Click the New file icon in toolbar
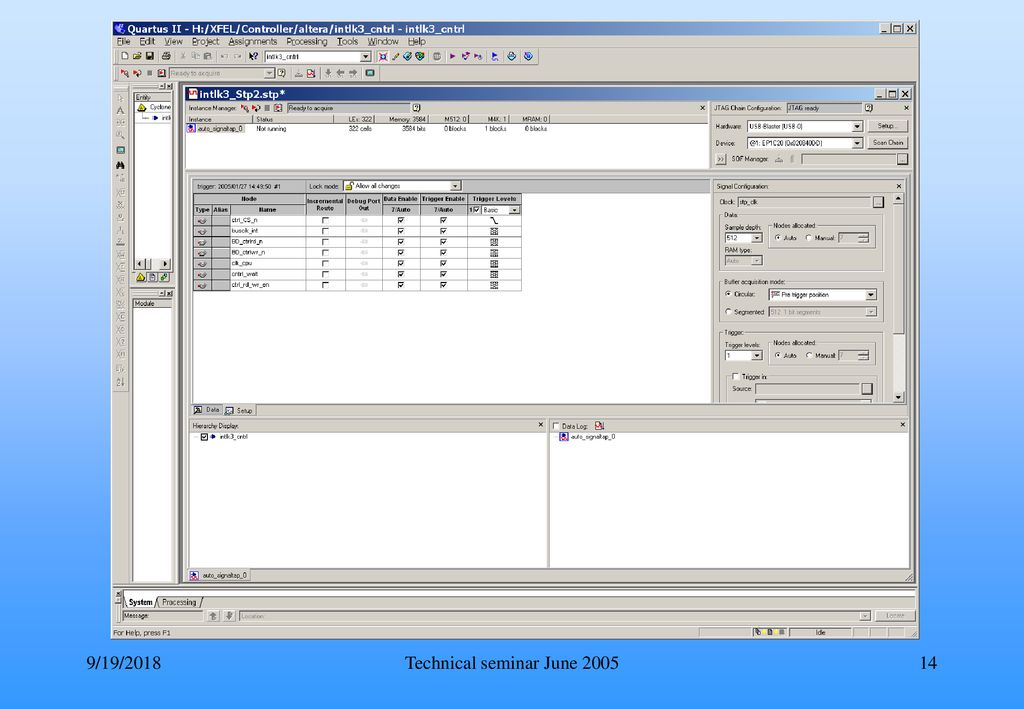Image resolution: width=1024 pixels, height=709 pixels. 125,56
